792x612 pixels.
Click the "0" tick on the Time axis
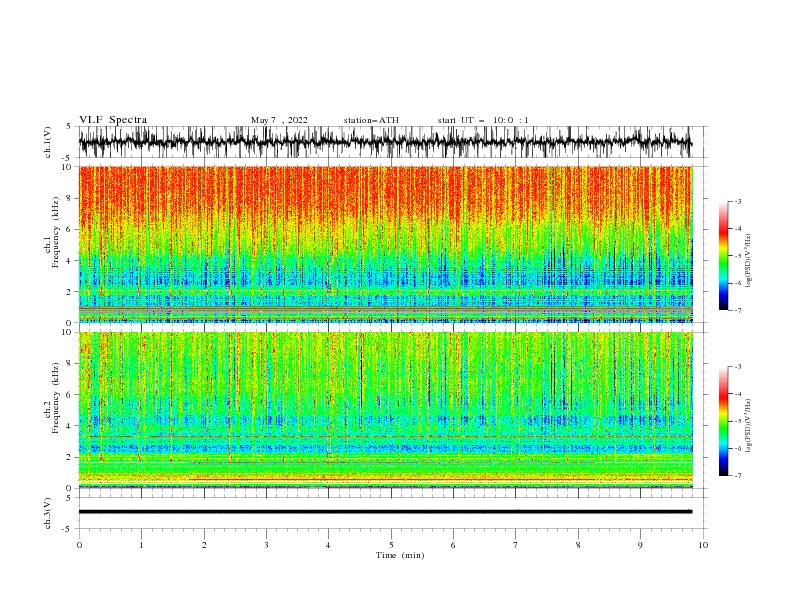click(79, 545)
